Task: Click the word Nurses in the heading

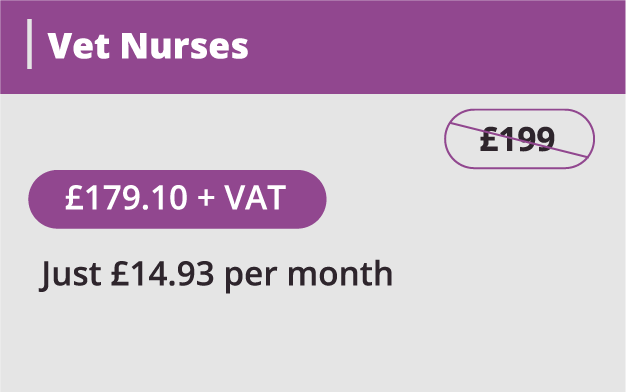Action: point(184,46)
